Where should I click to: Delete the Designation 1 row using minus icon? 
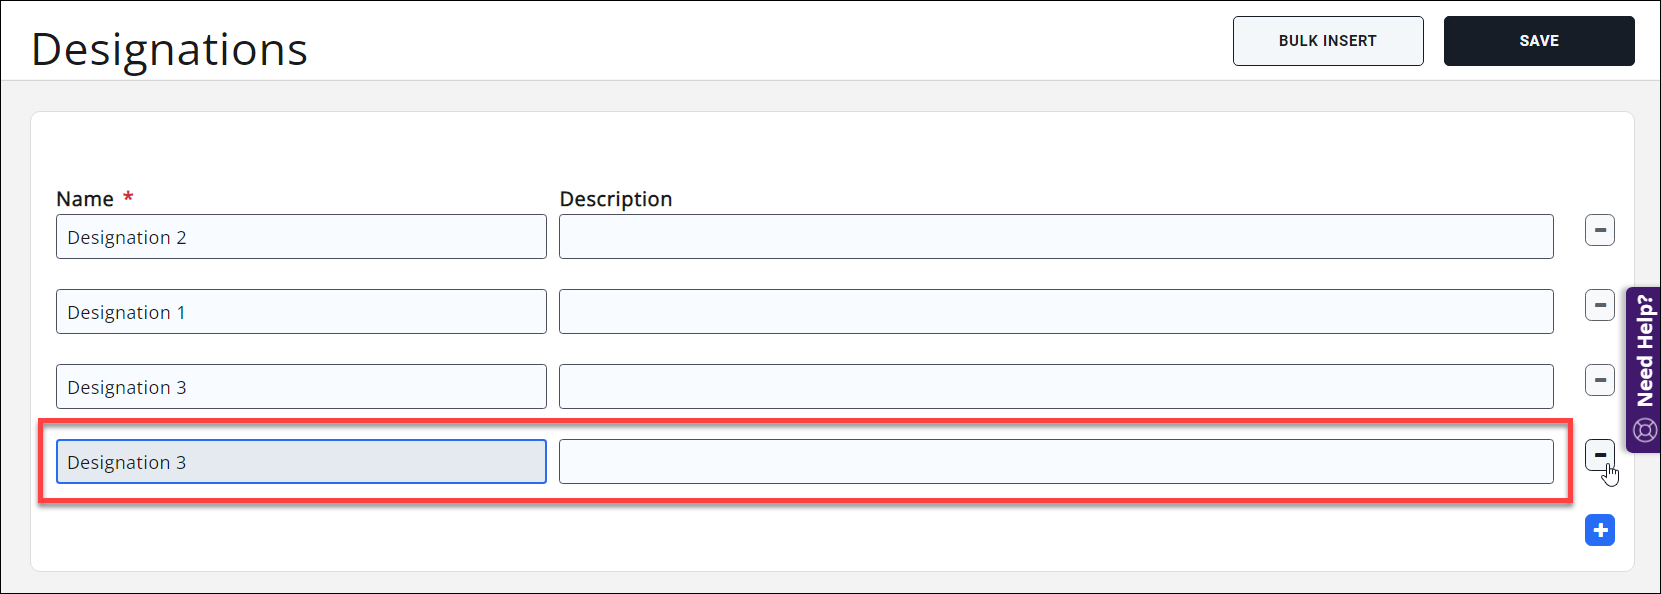tap(1599, 305)
